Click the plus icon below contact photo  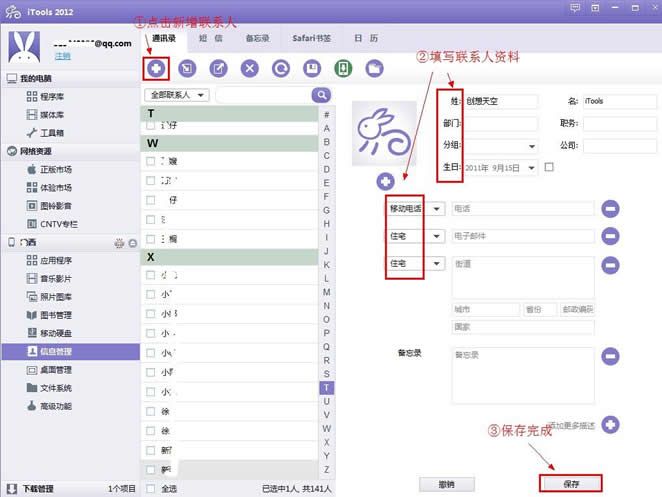(x=385, y=182)
